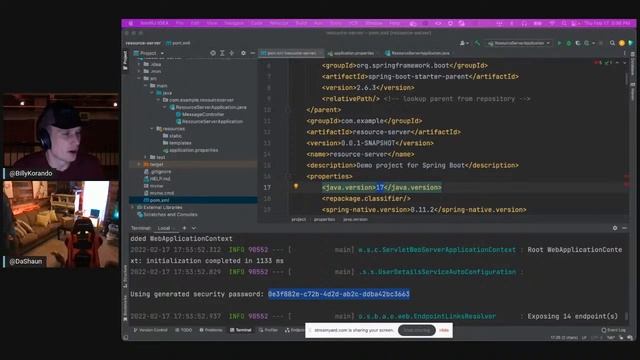Viewport: 640px width, 360px height.
Task: Open the Profiler tool window
Action: tap(268, 330)
